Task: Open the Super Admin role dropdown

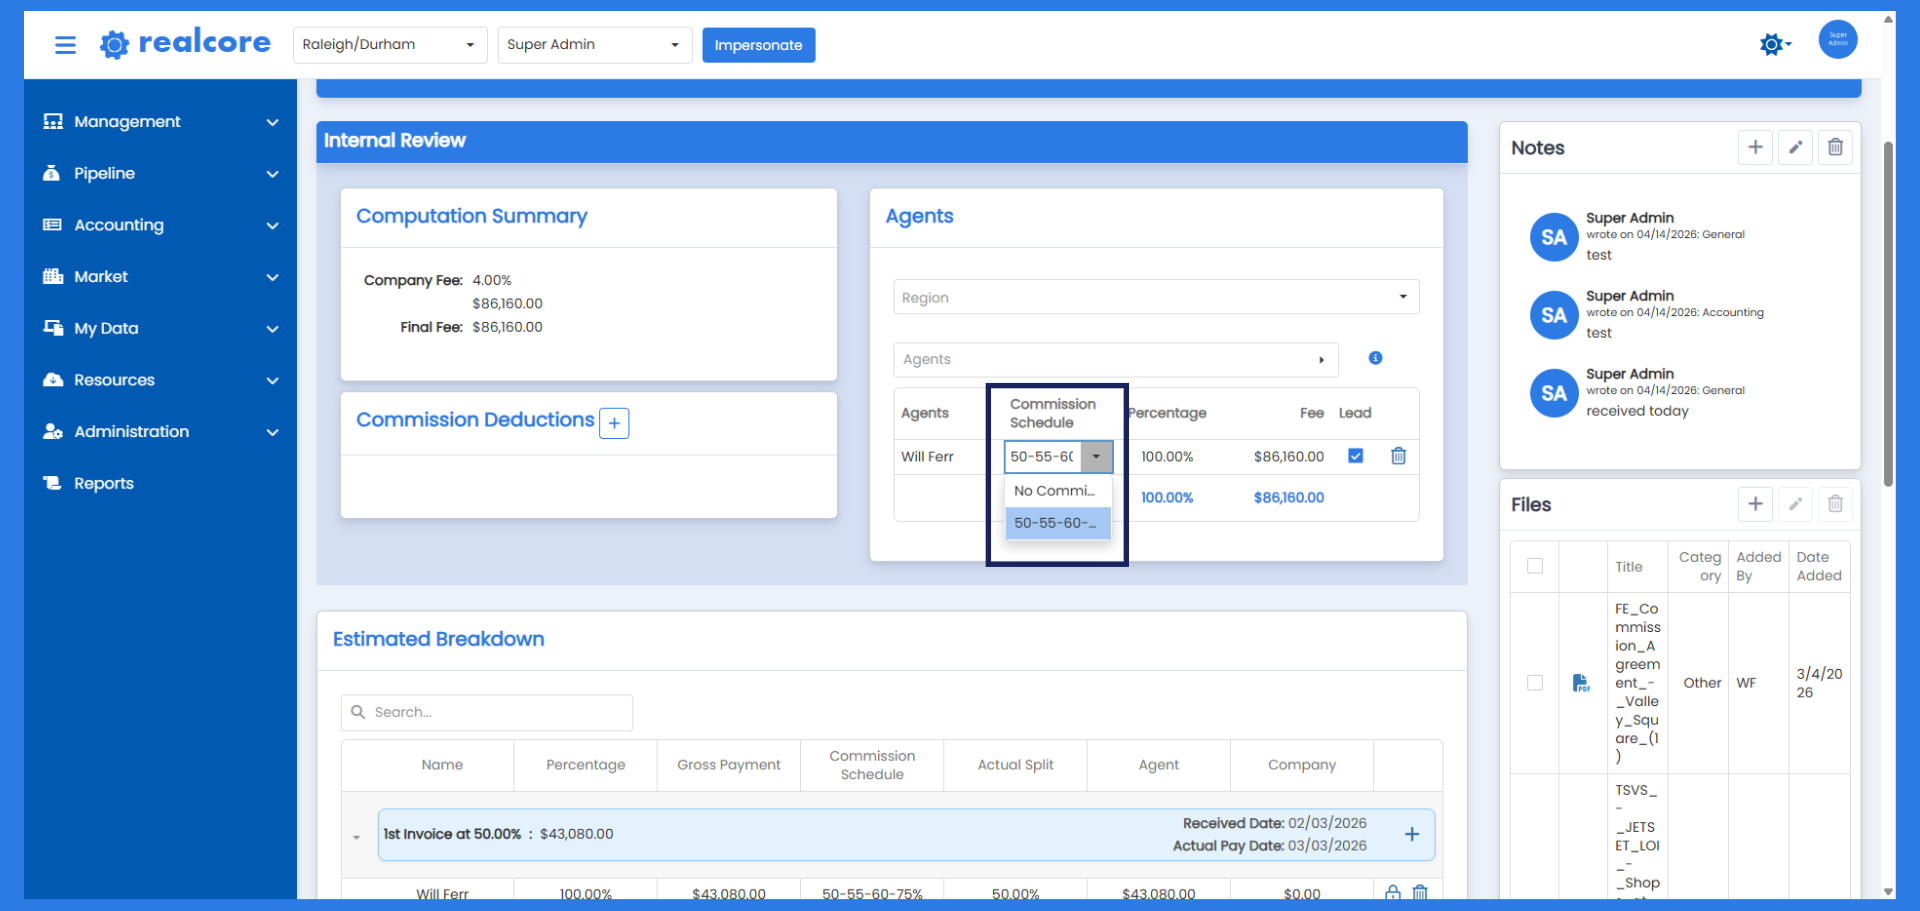Action: (595, 45)
